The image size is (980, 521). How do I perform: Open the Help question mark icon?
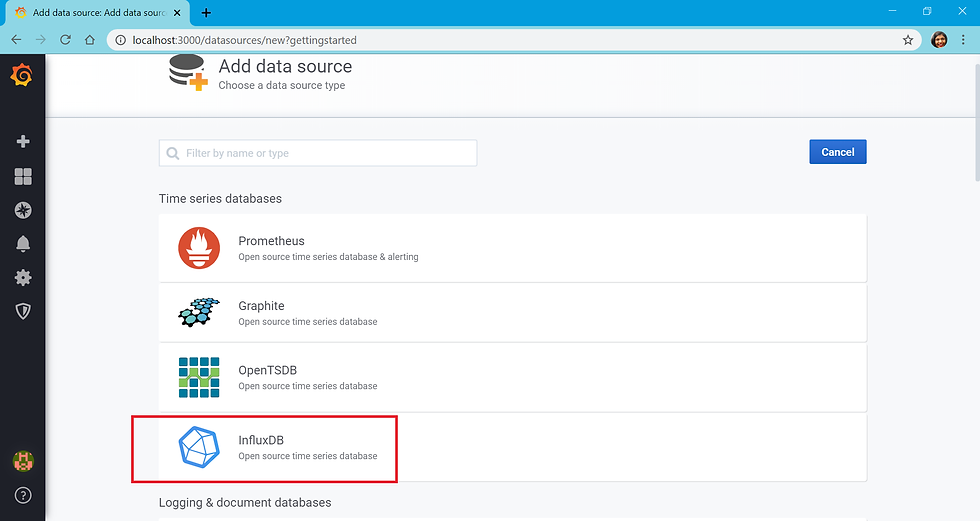[23, 495]
